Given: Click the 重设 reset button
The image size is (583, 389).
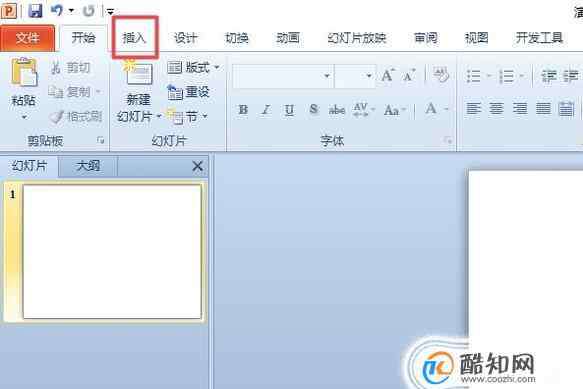Looking at the screenshot, I should [x=189, y=92].
